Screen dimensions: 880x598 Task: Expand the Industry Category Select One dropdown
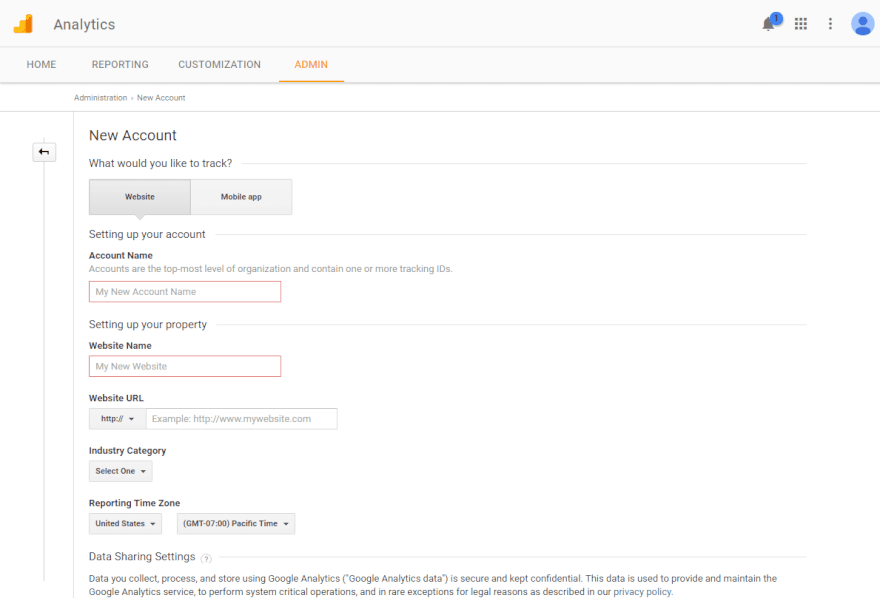click(x=121, y=471)
